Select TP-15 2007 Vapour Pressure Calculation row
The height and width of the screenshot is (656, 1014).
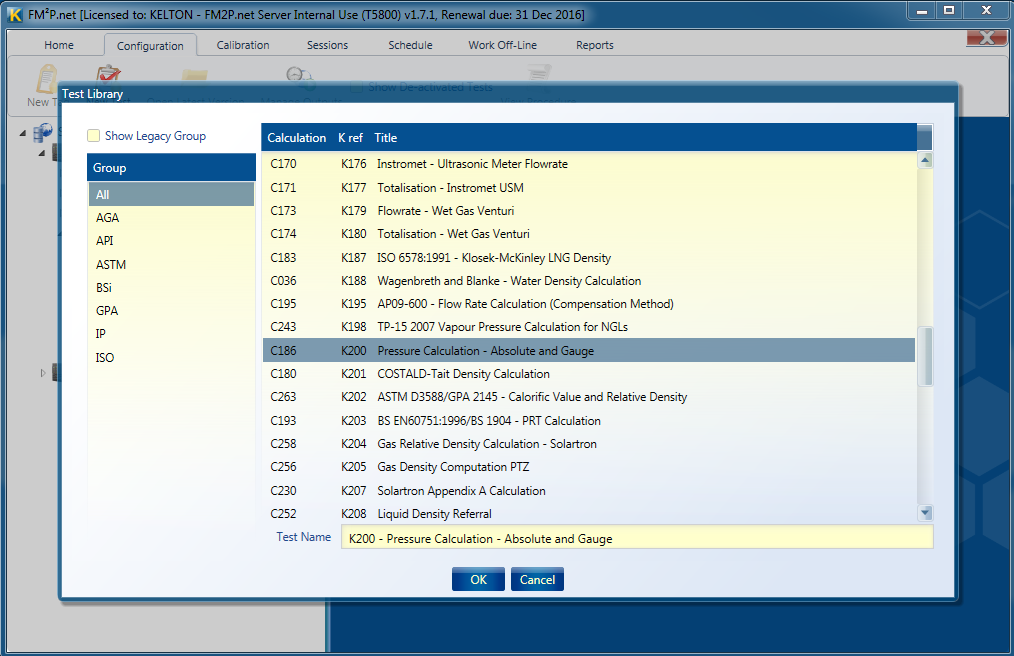589,327
